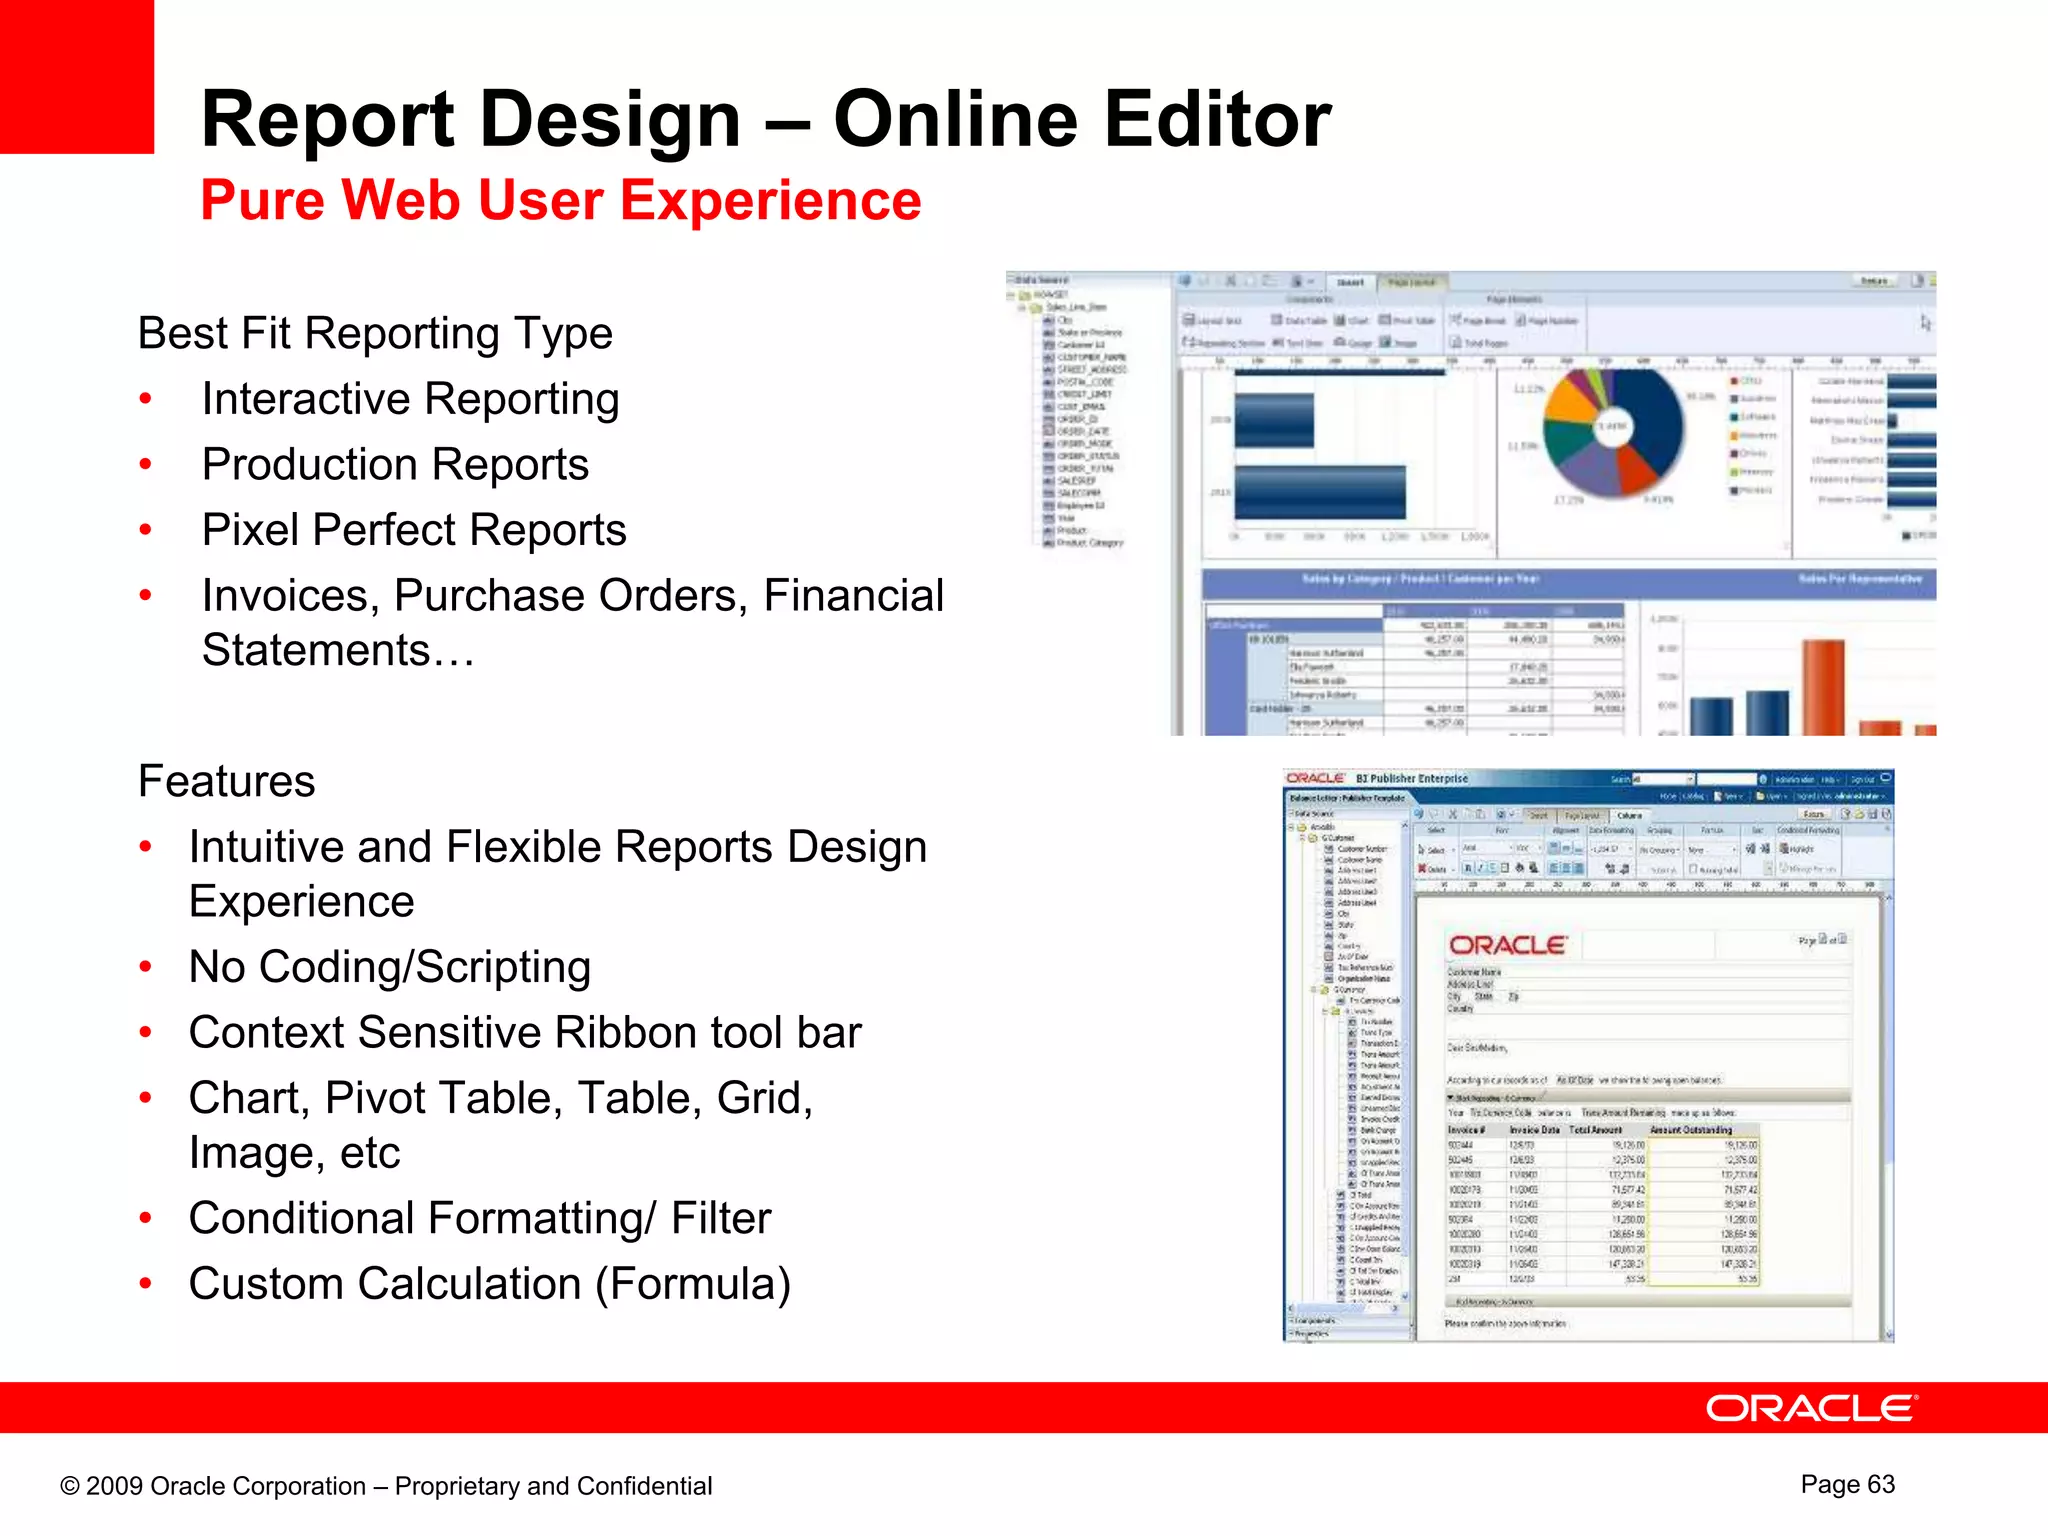This screenshot has width=2048, height=1536.
Task: Insert a Page Break element
Action: 1456,321
